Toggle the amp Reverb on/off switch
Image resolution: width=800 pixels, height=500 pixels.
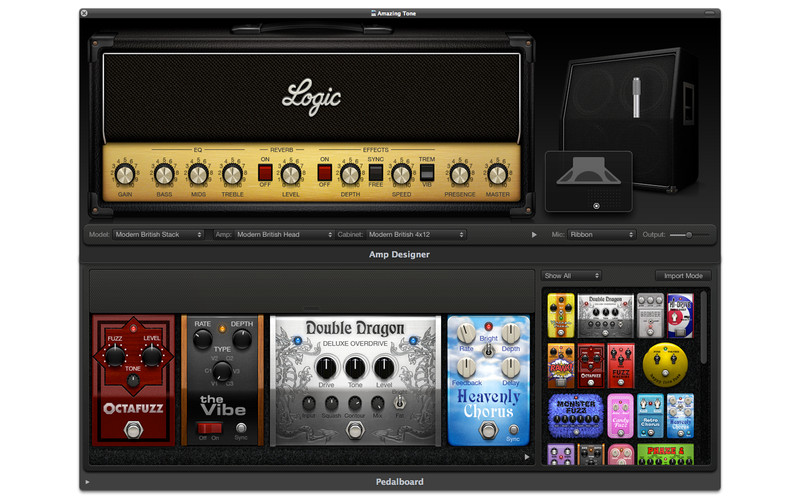tap(266, 173)
